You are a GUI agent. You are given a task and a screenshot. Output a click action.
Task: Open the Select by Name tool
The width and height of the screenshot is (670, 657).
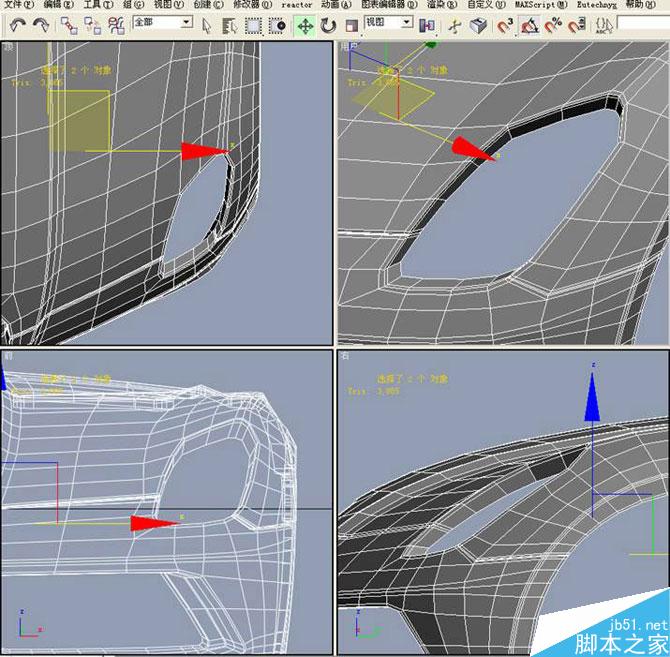click(x=230, y=26)
